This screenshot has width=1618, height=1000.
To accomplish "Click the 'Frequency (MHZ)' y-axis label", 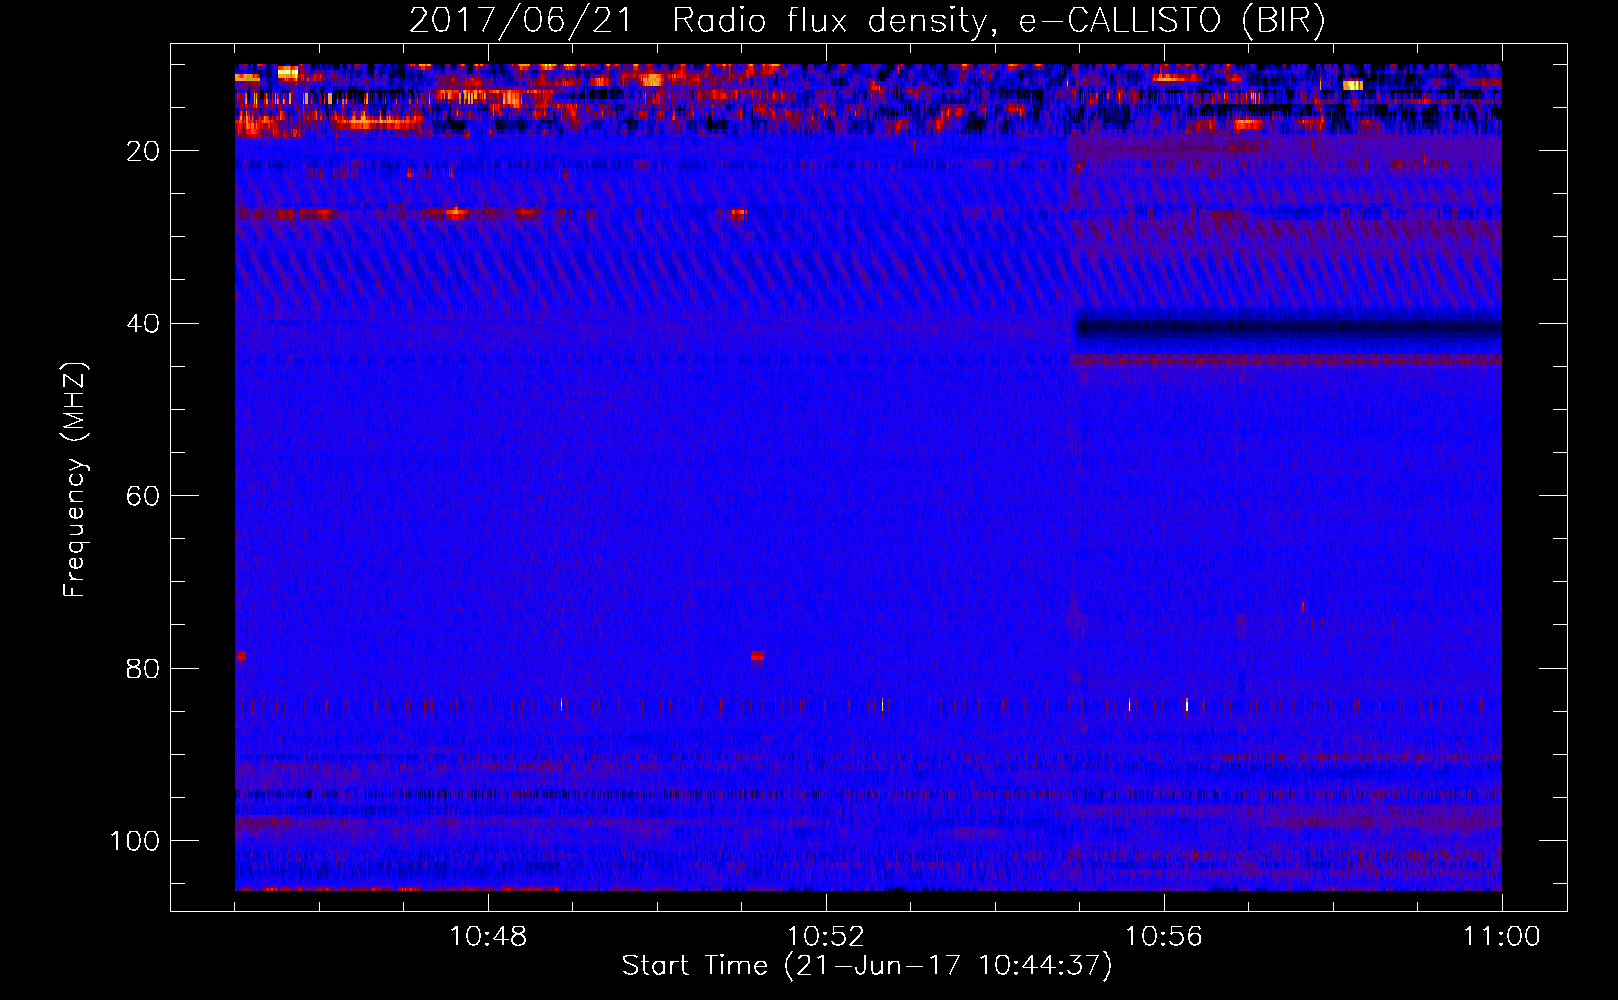I will tap(75, 480).
